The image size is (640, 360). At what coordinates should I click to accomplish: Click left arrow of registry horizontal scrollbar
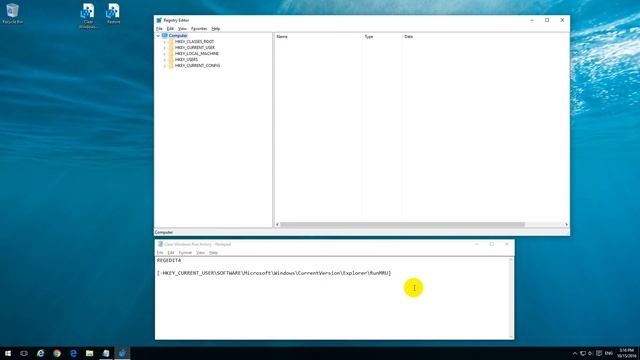click(278, 224)
